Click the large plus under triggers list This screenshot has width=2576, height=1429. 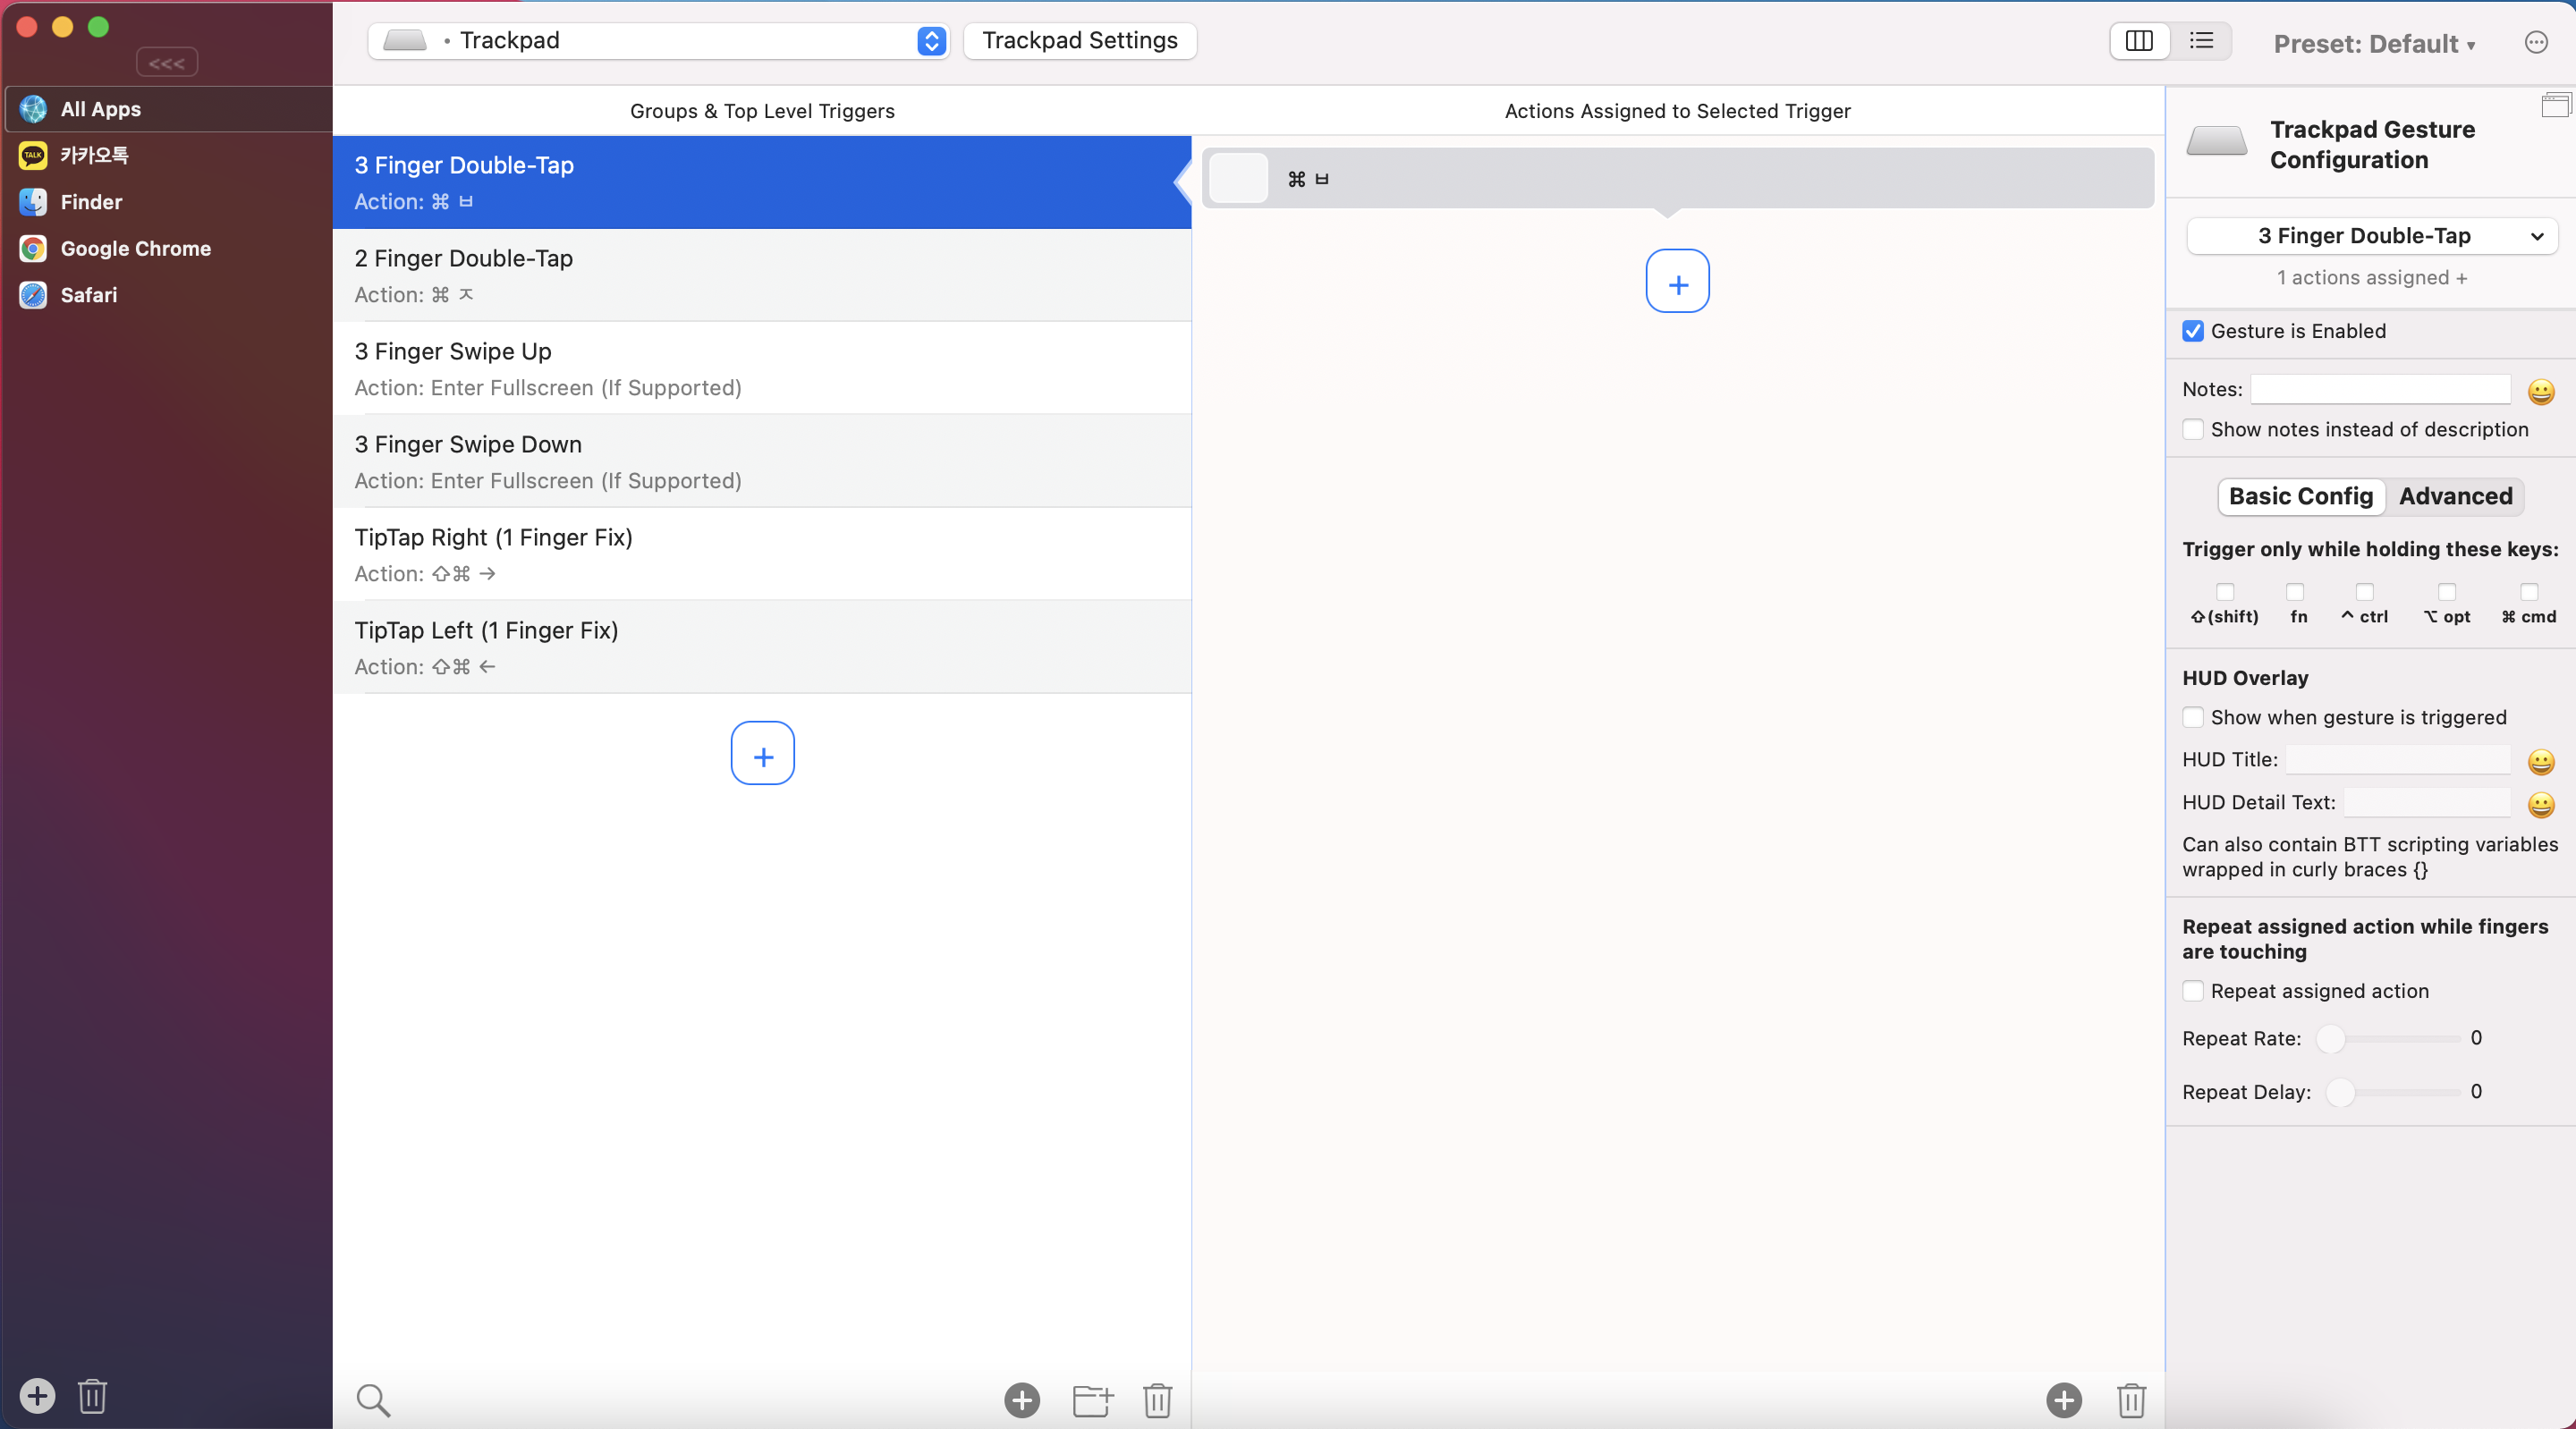(763, 753)
